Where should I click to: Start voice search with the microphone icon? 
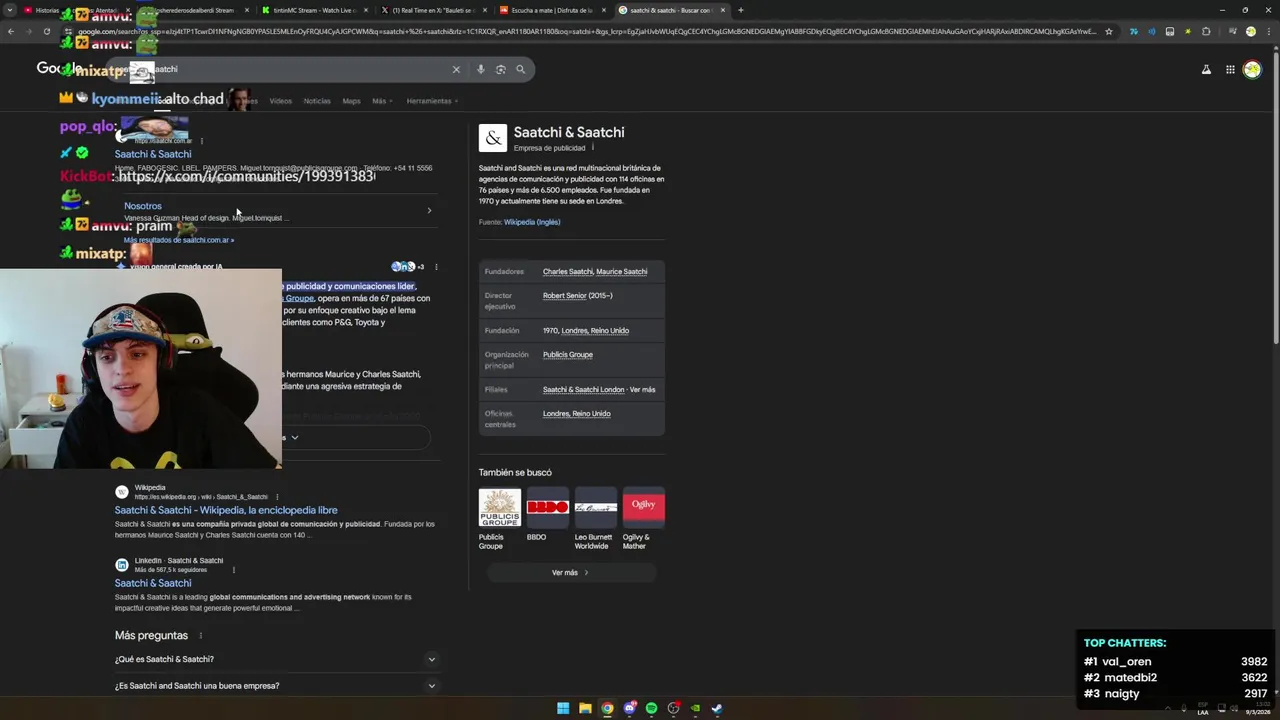click(481, 69)
